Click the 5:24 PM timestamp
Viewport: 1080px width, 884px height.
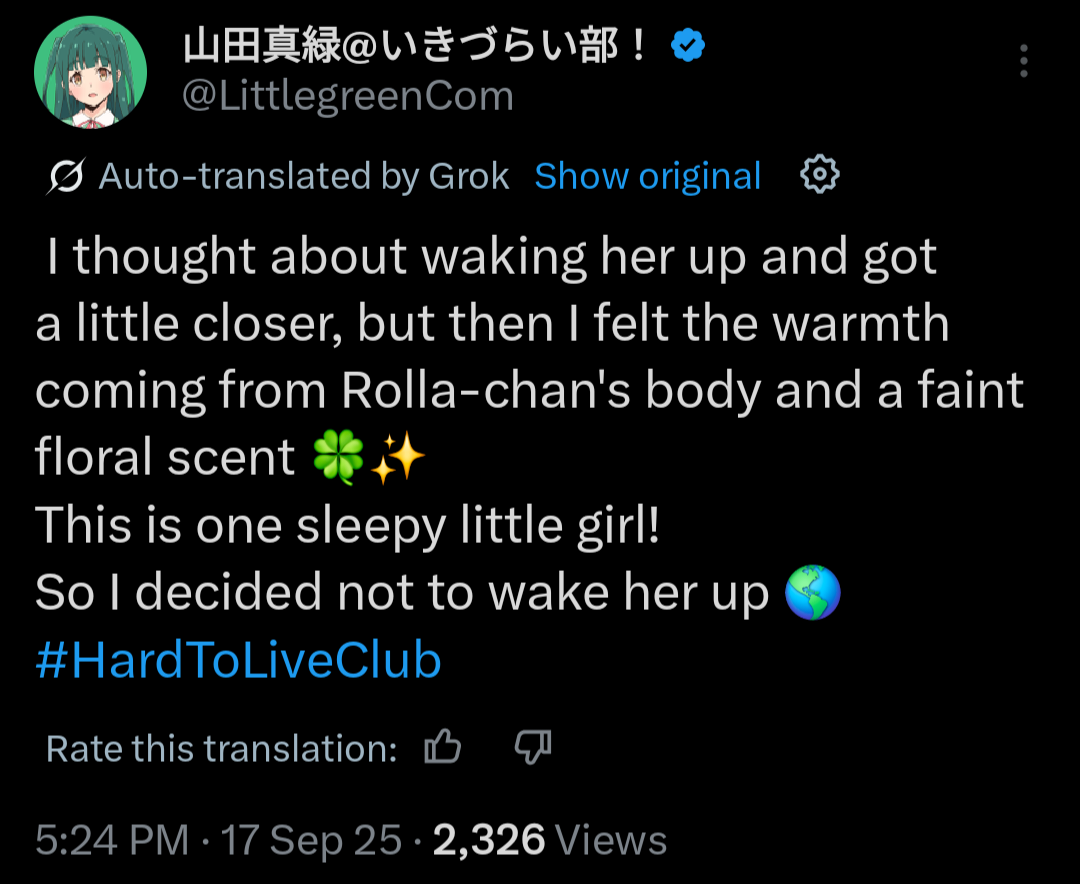coord(112,840)
